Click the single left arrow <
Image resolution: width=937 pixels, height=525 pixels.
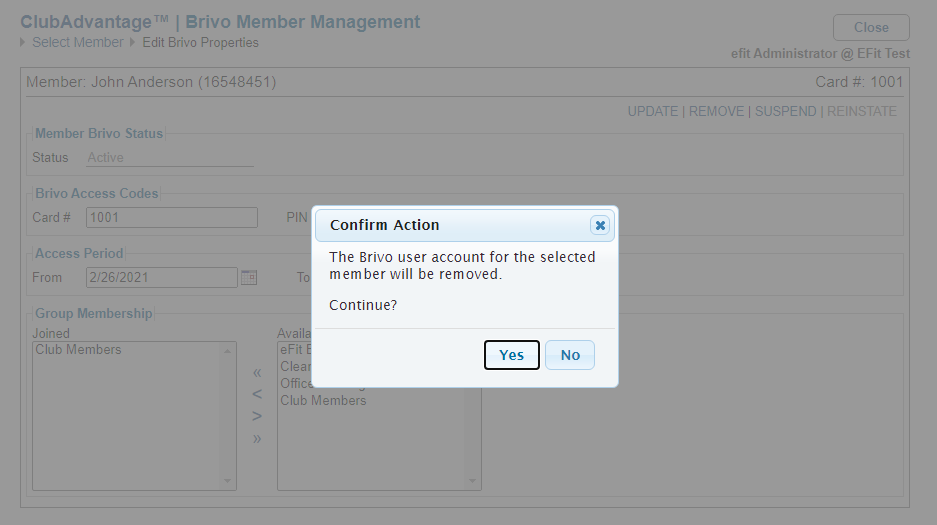coord(257,394)
